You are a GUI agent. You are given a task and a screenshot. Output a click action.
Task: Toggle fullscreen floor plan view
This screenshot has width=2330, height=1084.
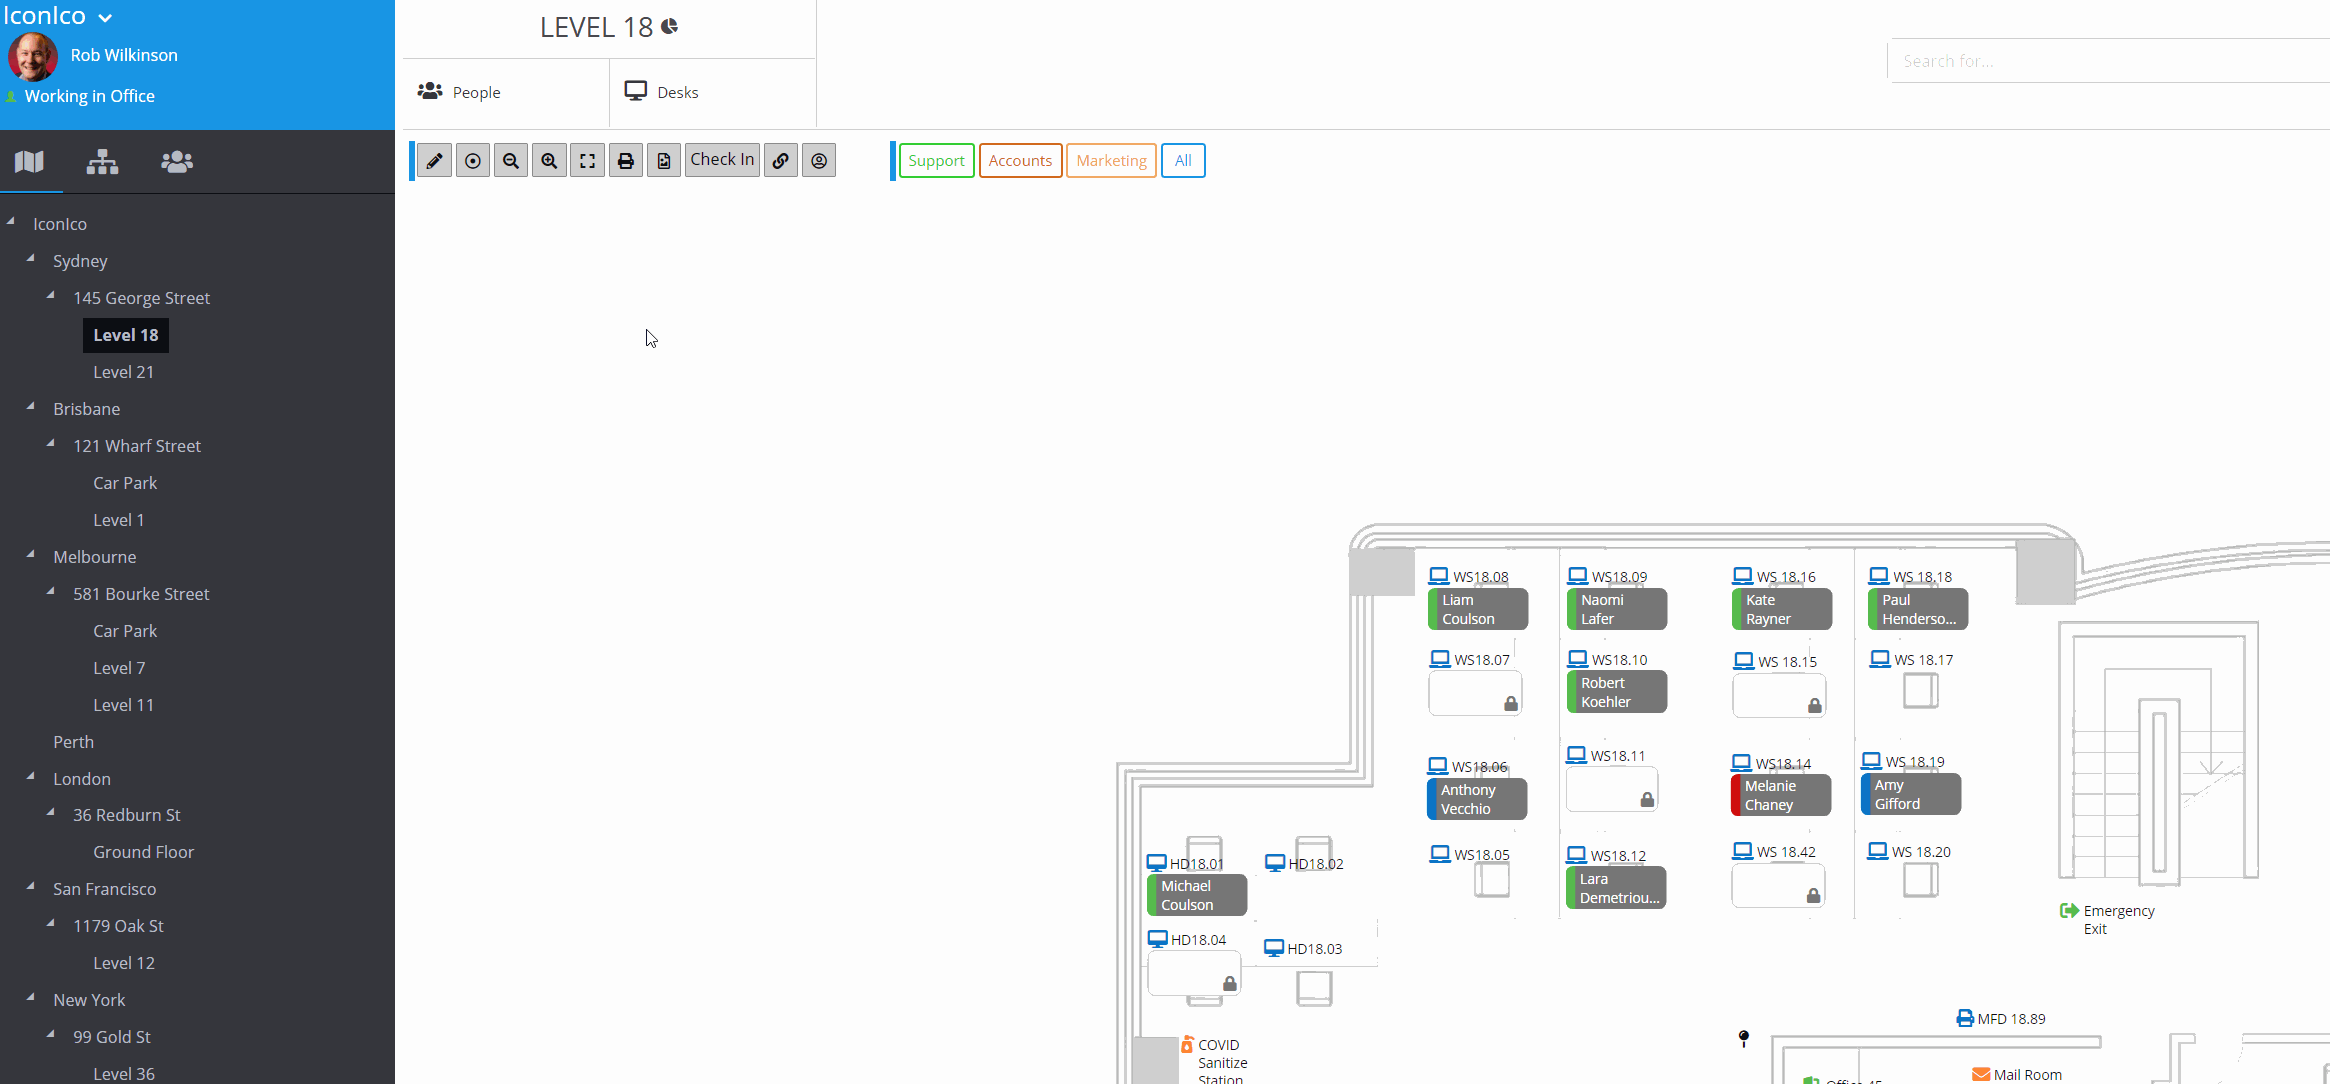tap(588, 161)
